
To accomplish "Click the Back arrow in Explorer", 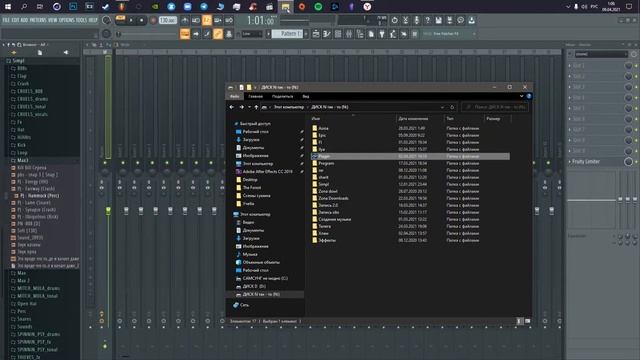I will point(231,107).
